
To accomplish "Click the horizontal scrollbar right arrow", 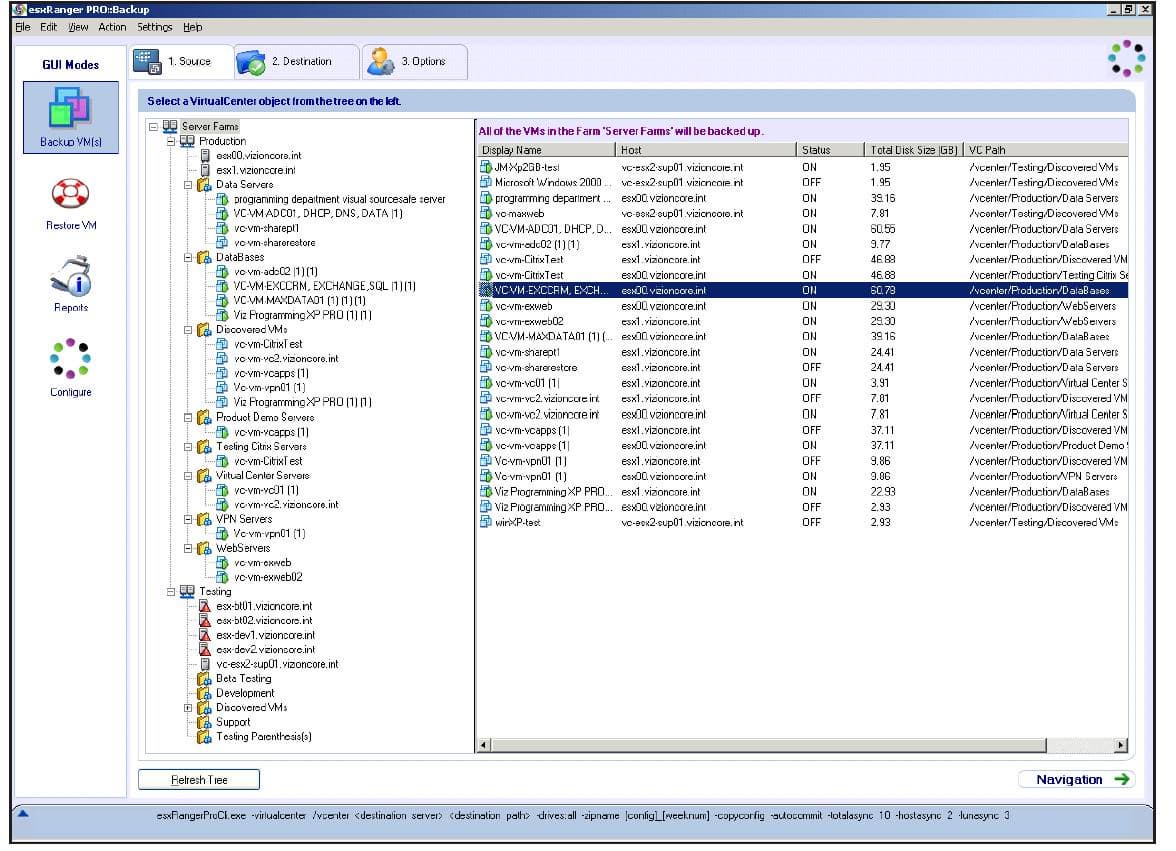I will (x=1120, y=745).
